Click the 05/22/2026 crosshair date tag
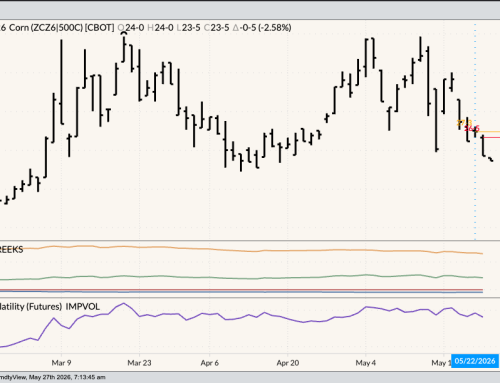The width and height of the screenshot is (500, 383). [x=475, y=361]
